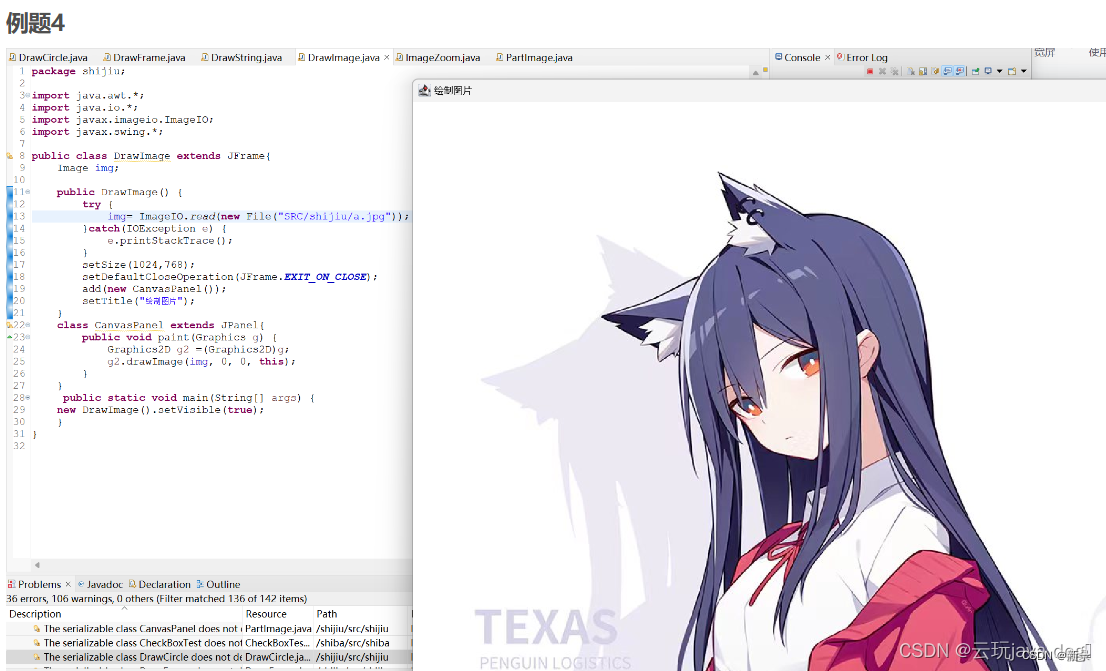Open the Error Log tab

point(861,57)
